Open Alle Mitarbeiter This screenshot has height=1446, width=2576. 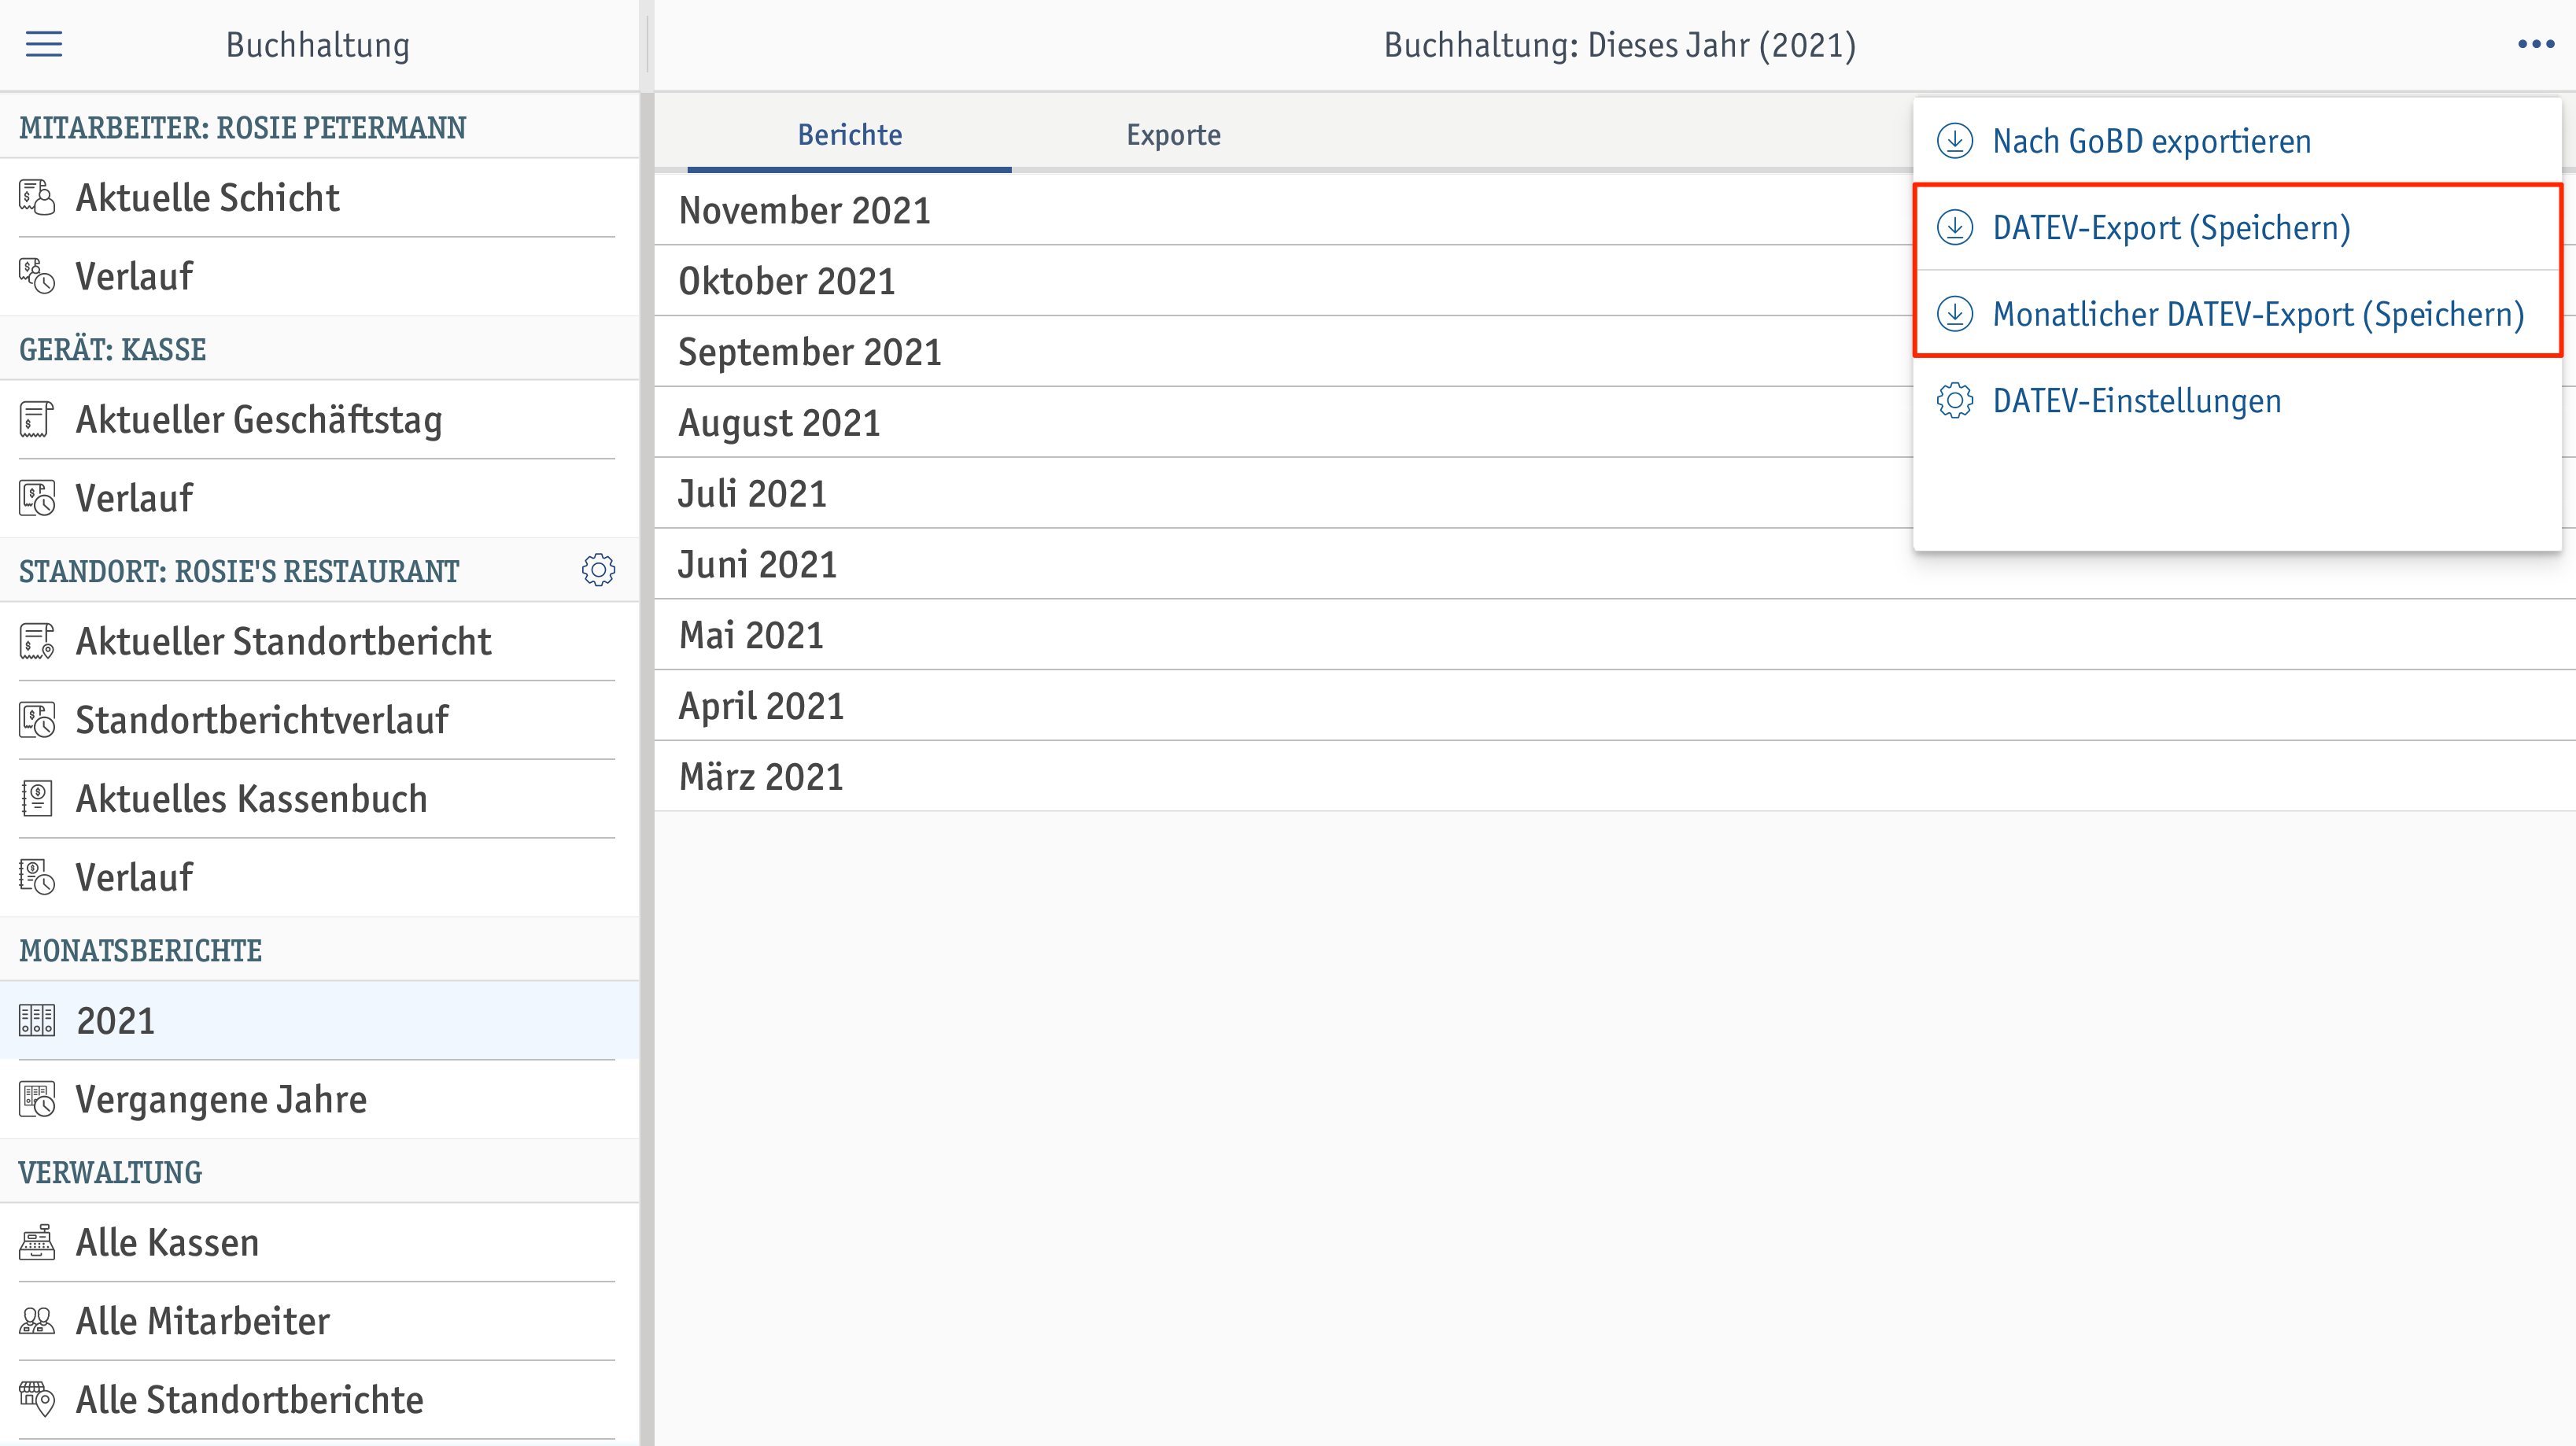(318, 1321)
